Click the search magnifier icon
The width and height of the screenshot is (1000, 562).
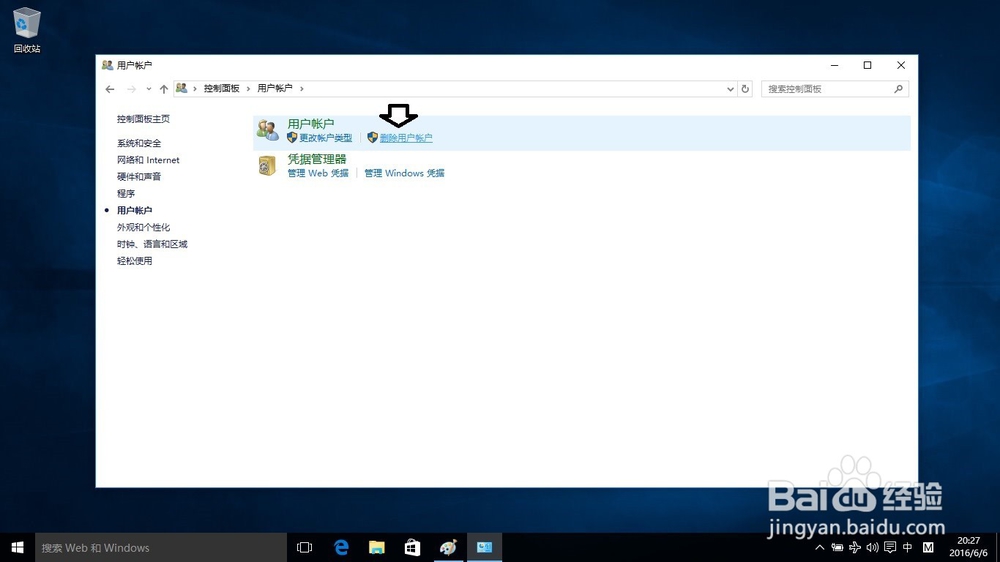899,89
